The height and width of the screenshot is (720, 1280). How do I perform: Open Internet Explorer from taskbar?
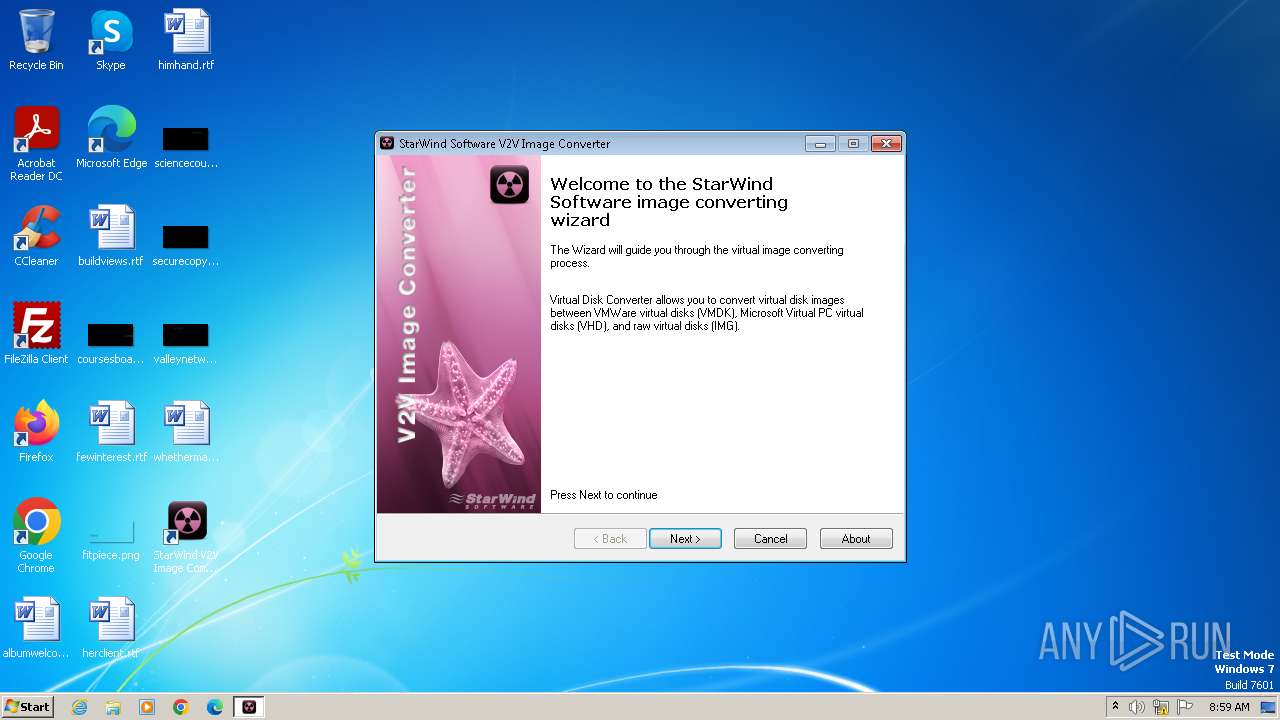[x=80, y=707]
